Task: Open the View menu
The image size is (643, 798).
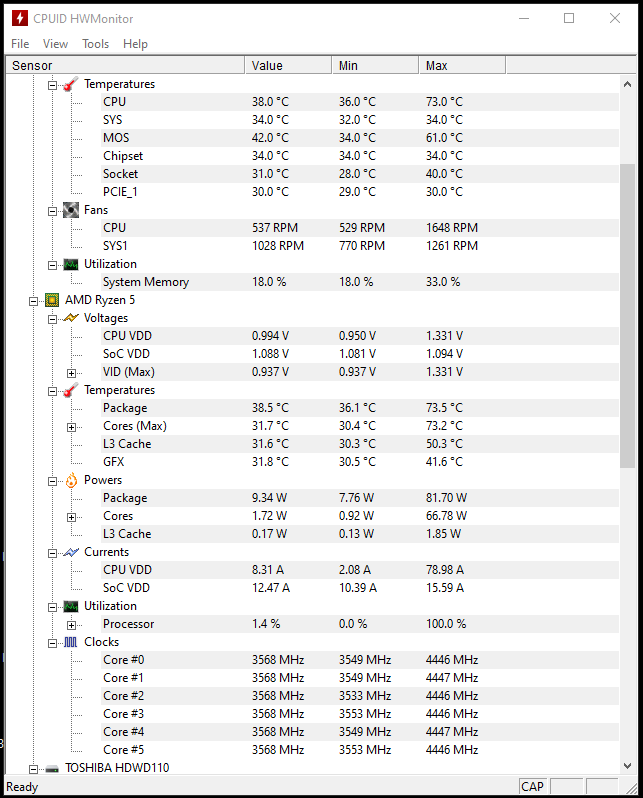Action: coord(56,44)
